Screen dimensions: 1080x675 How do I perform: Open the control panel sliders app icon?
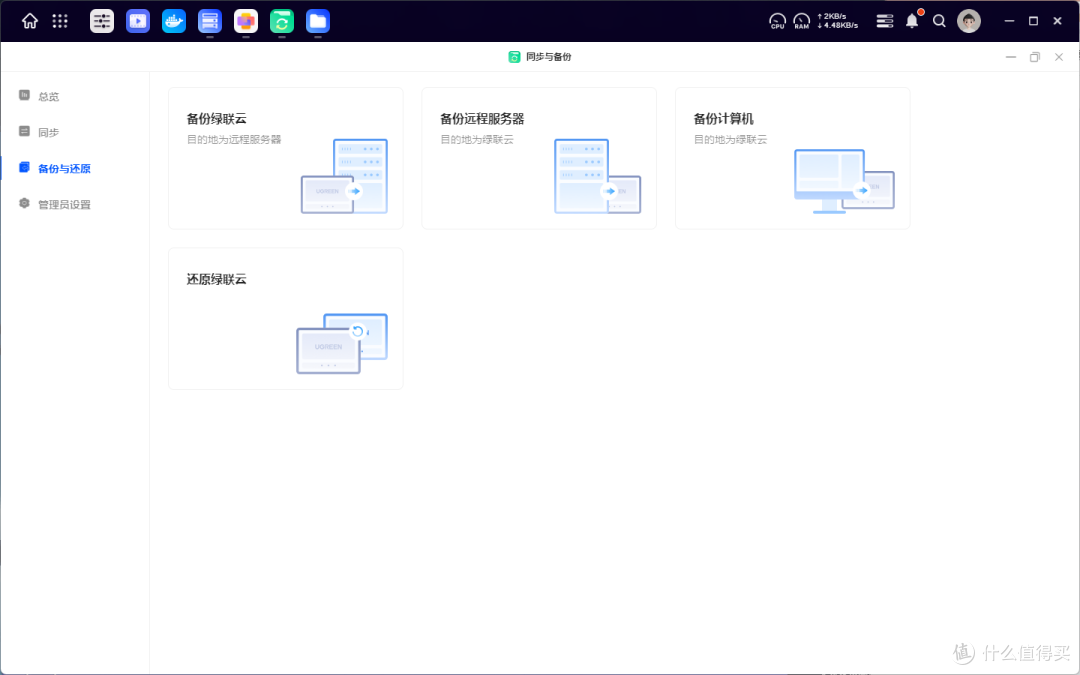[x=102, y=21]
